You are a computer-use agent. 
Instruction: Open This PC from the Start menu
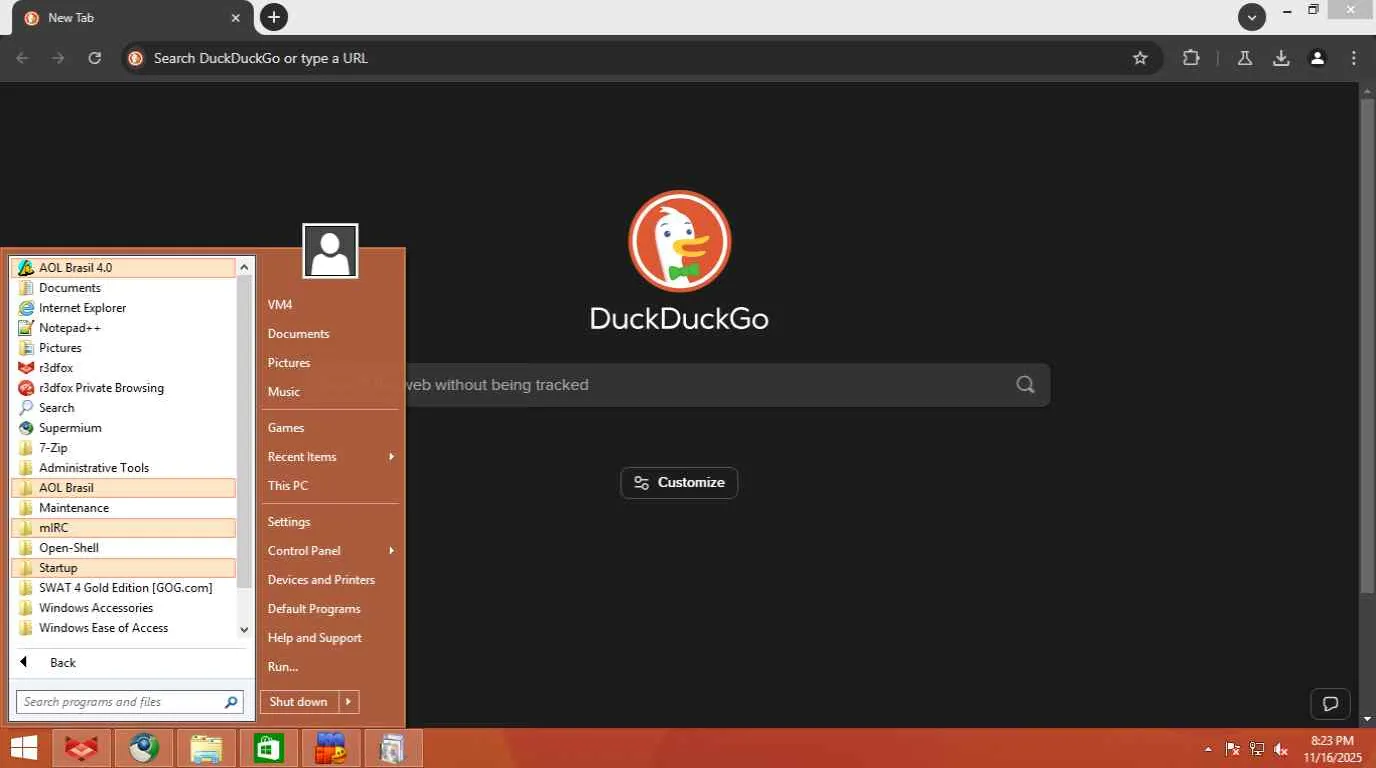331,486
